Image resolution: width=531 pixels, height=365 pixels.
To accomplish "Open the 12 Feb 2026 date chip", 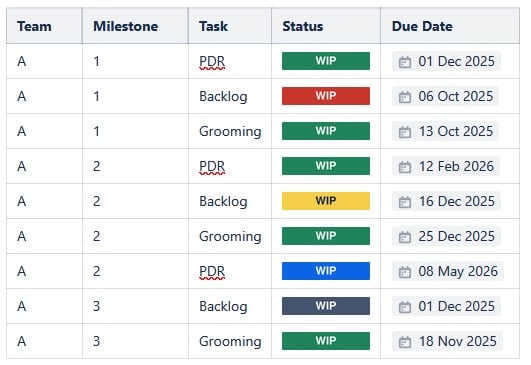I will coord(446,166).
